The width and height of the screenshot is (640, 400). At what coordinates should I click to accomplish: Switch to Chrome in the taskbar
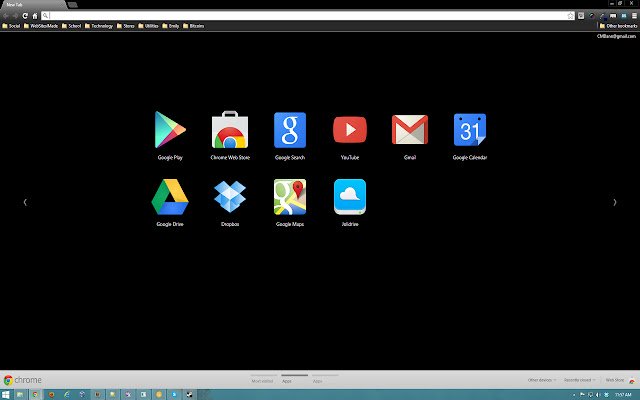35,394
